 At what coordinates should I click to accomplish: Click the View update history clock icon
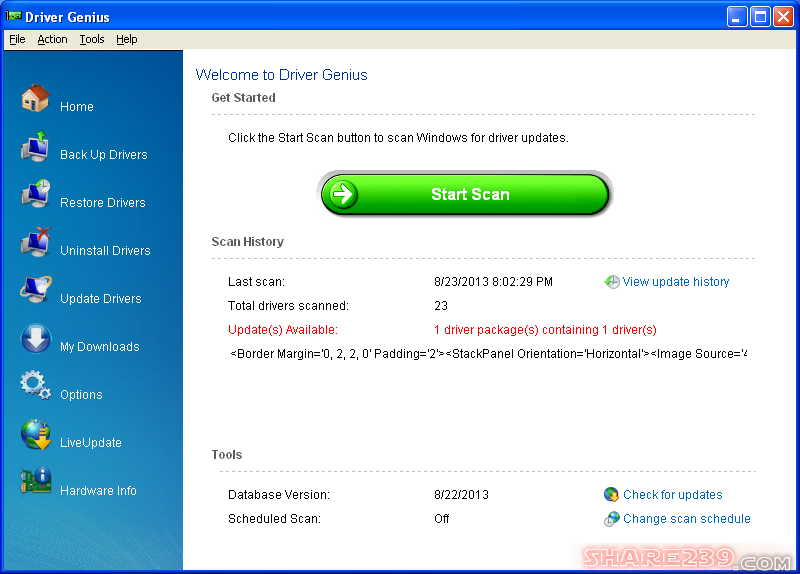coord(612,282)
